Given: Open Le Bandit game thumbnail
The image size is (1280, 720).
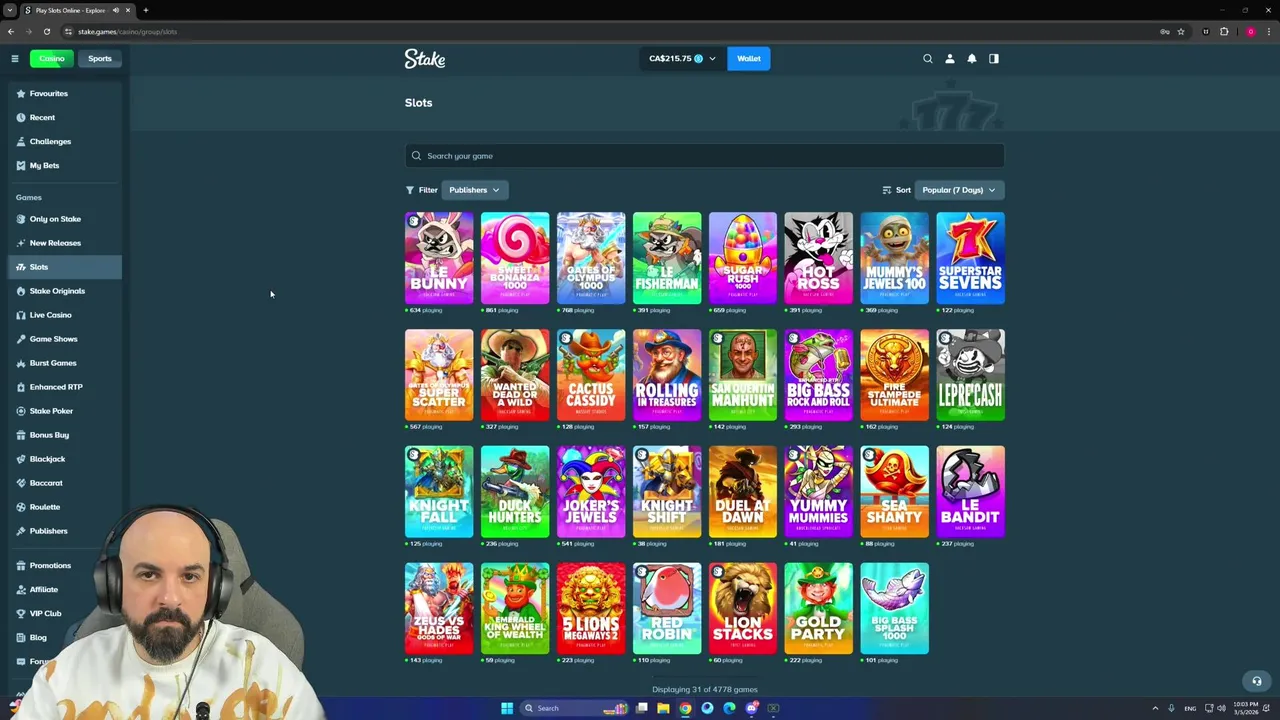Looking at the screenshot, I should tap(971, 492).
